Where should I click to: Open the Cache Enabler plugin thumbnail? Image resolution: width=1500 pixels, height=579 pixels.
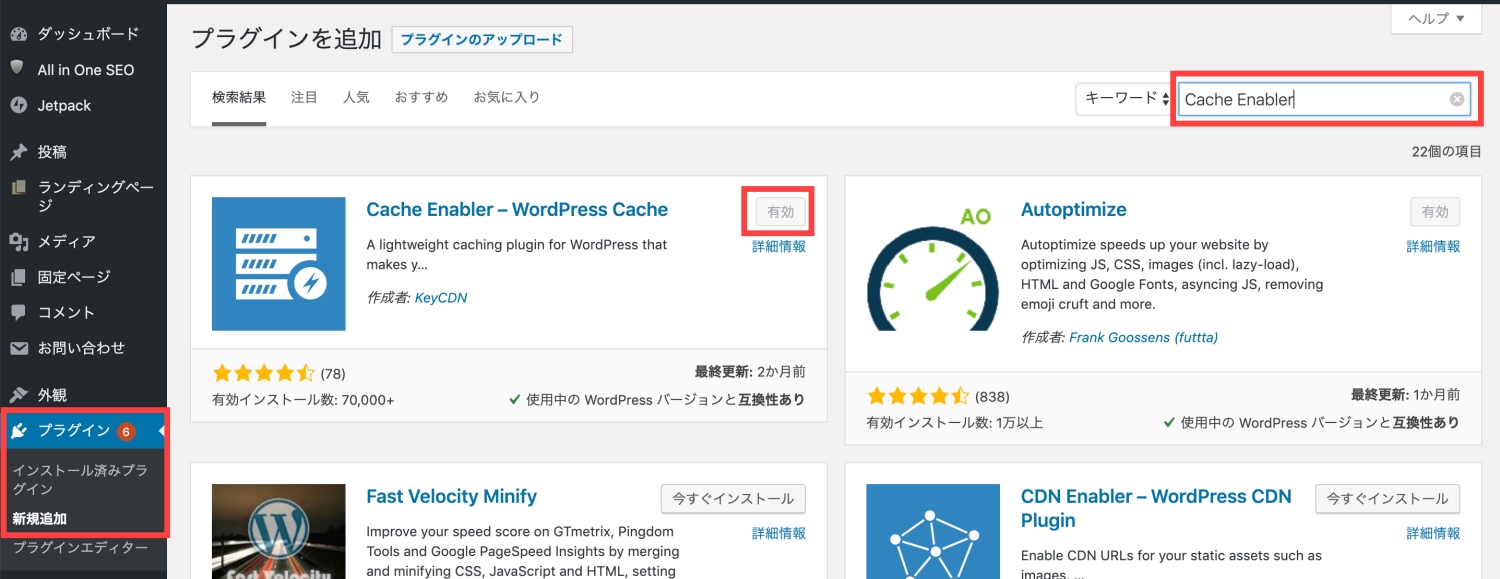pyautogui.click(x=279, y=263)
